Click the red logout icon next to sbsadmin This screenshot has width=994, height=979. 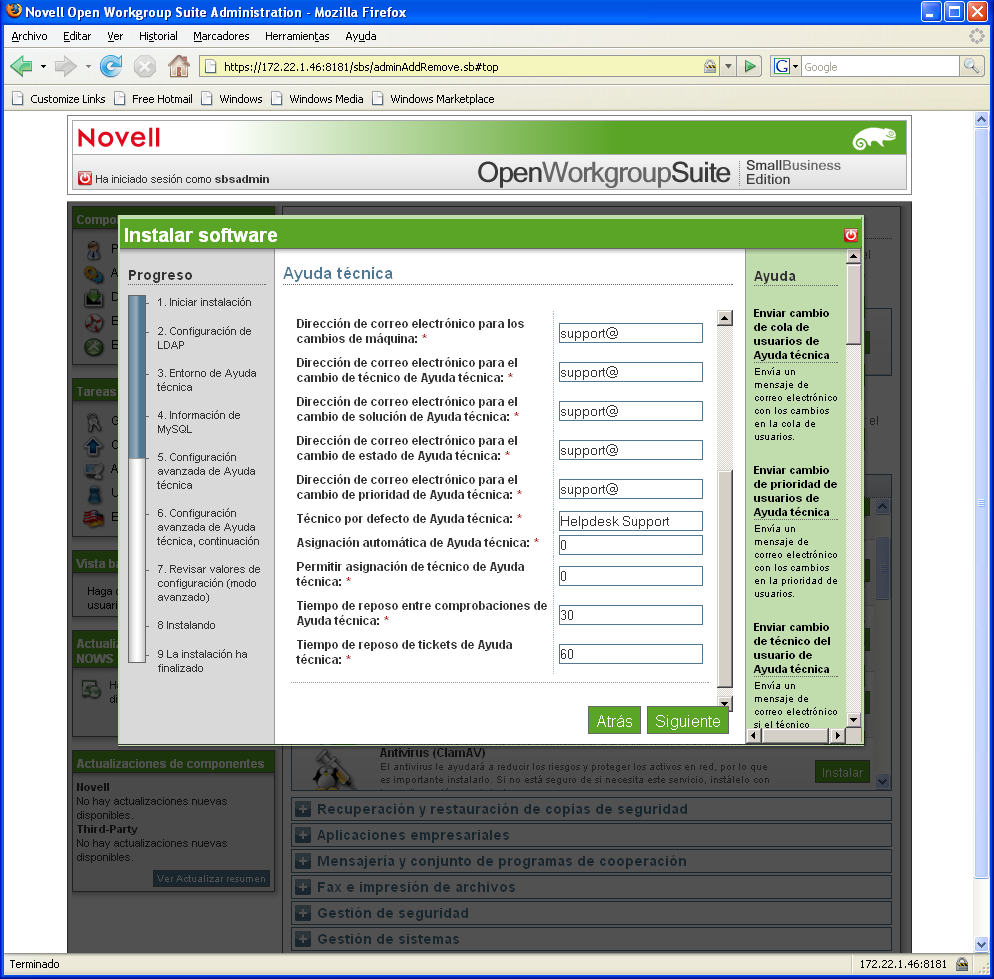(x=84, y=178)
